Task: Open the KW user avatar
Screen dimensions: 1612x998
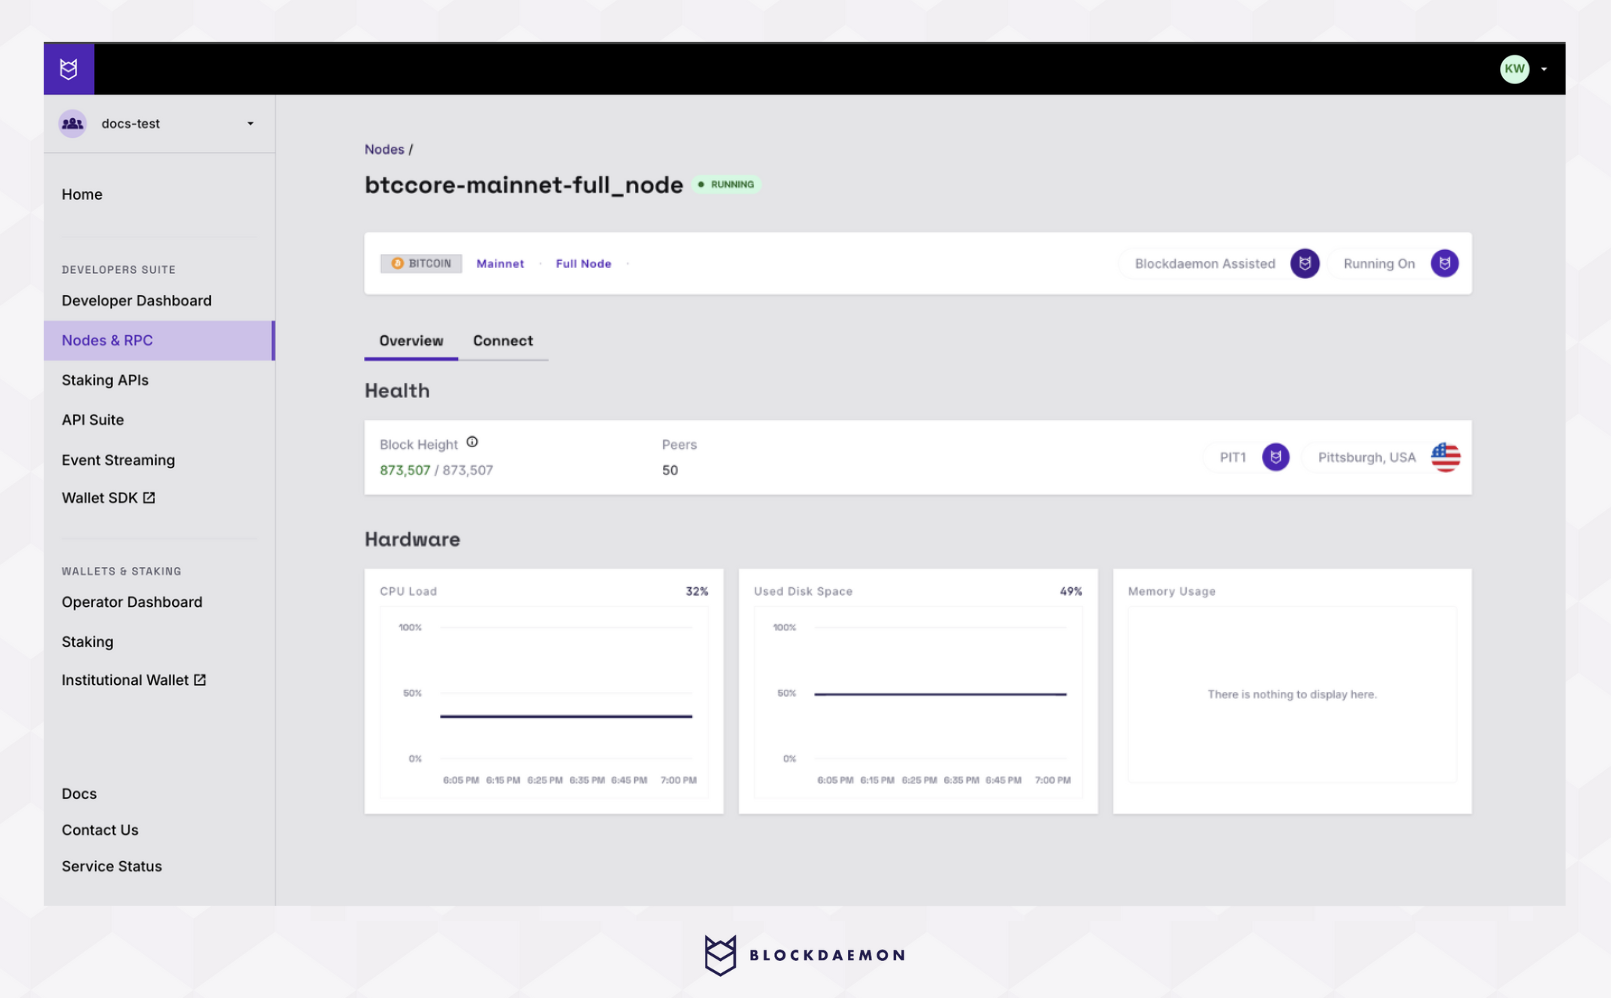Action: pos(1514,69)
